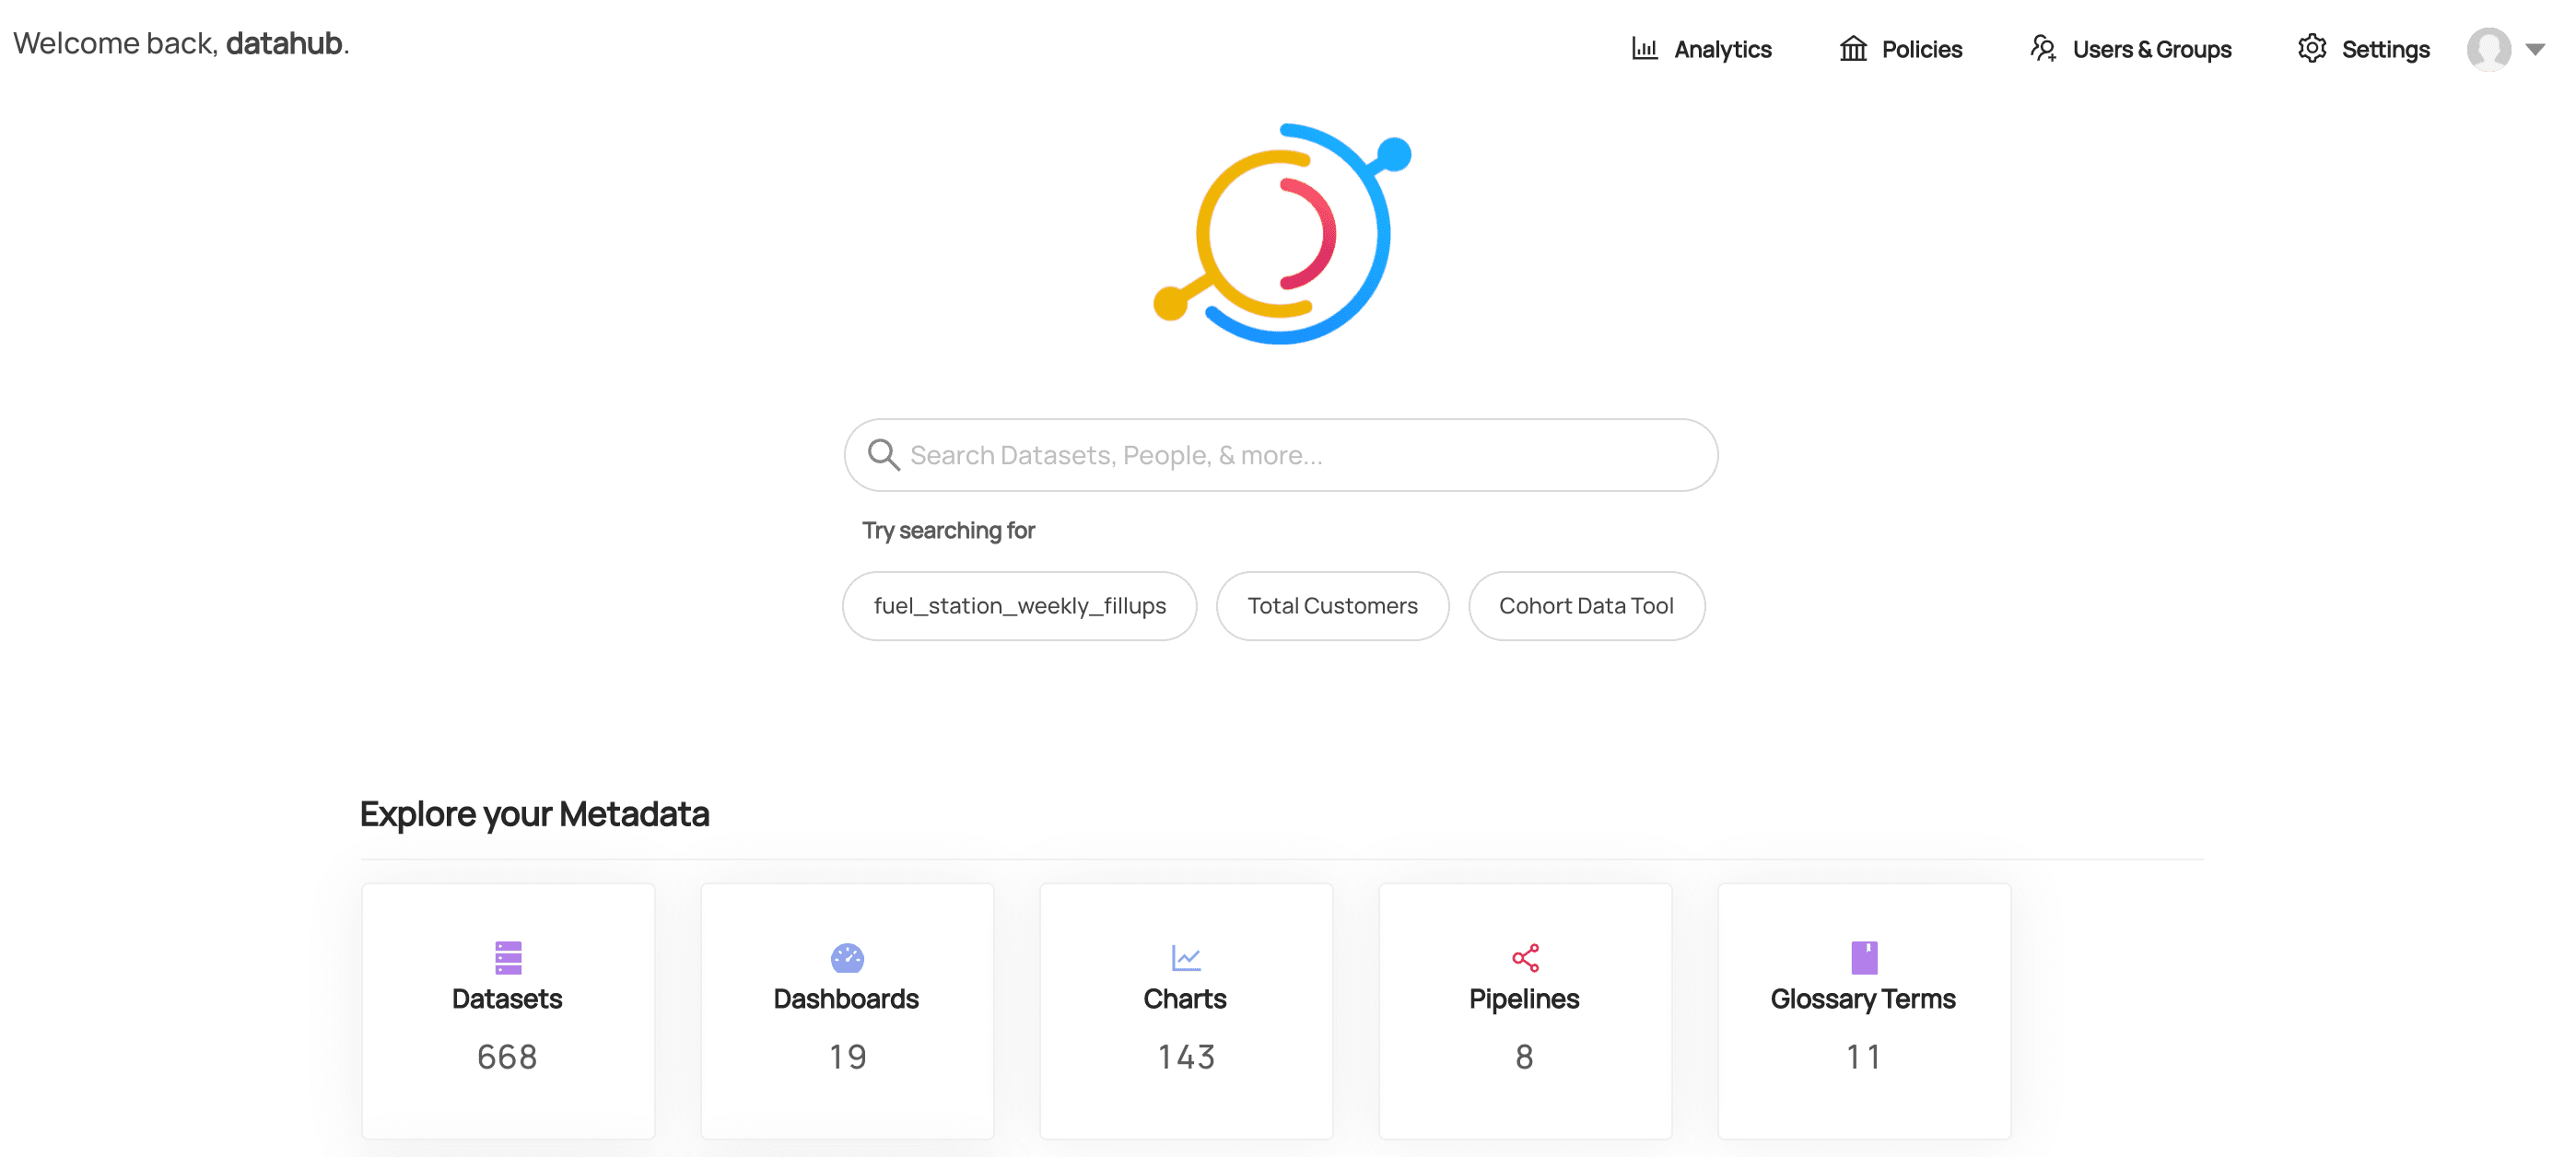
Task: Click the Policies bank building icon
Action: (x=1853, y=48)
